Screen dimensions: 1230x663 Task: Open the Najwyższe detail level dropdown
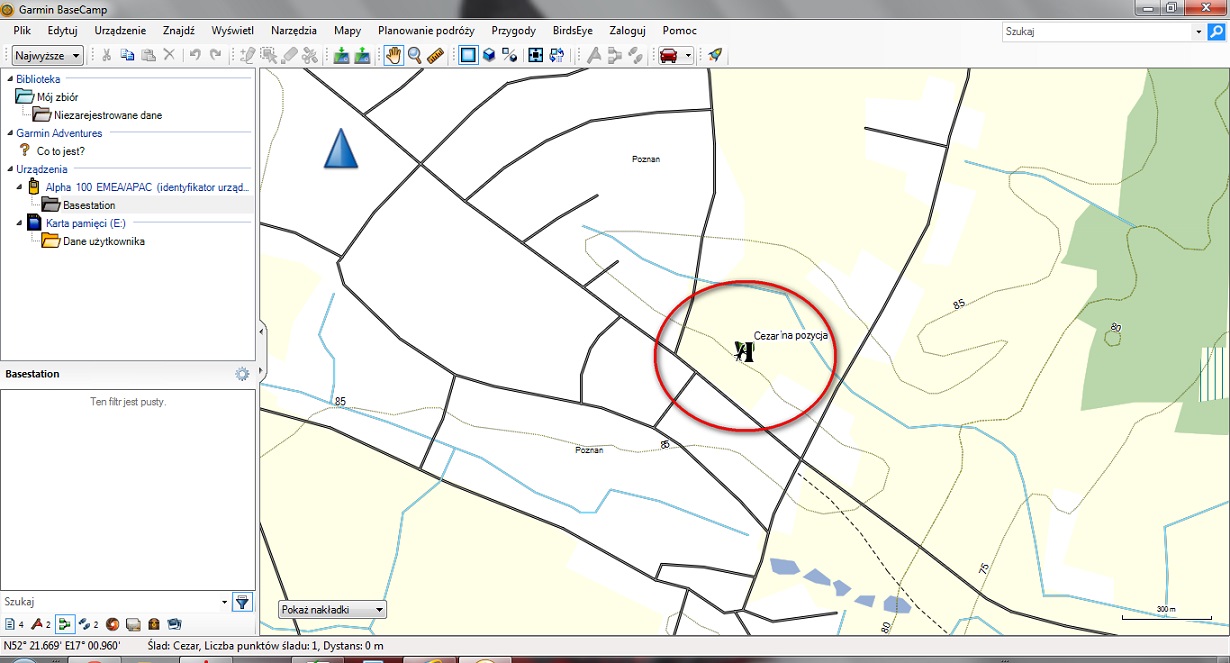pos(48,56)
